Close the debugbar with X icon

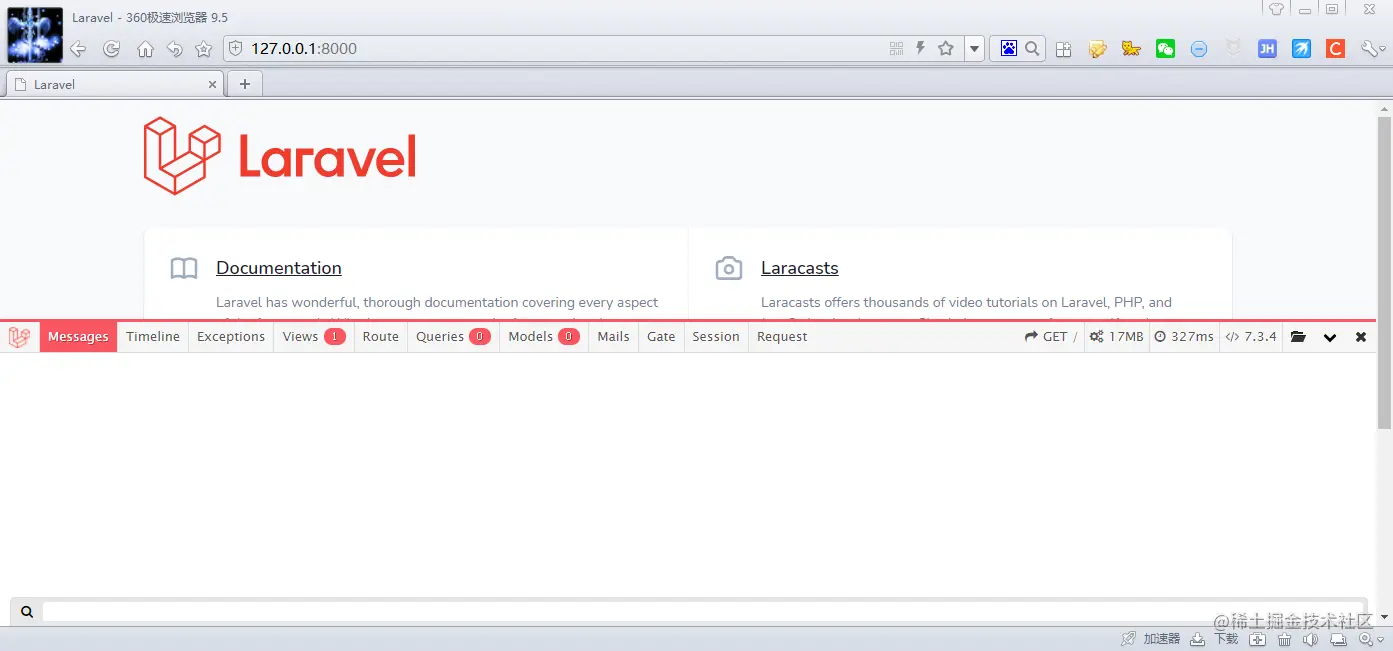point(1361,338)
